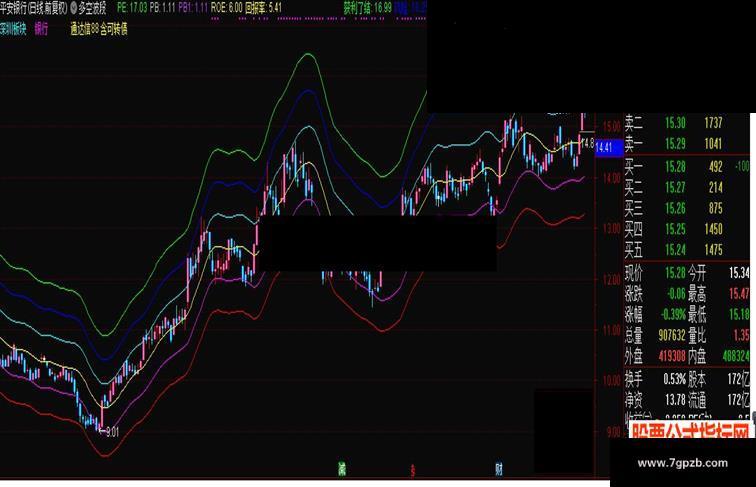Click the 涨幅 value -0.39%
This screenshot has width=756, height=487.
673,314
